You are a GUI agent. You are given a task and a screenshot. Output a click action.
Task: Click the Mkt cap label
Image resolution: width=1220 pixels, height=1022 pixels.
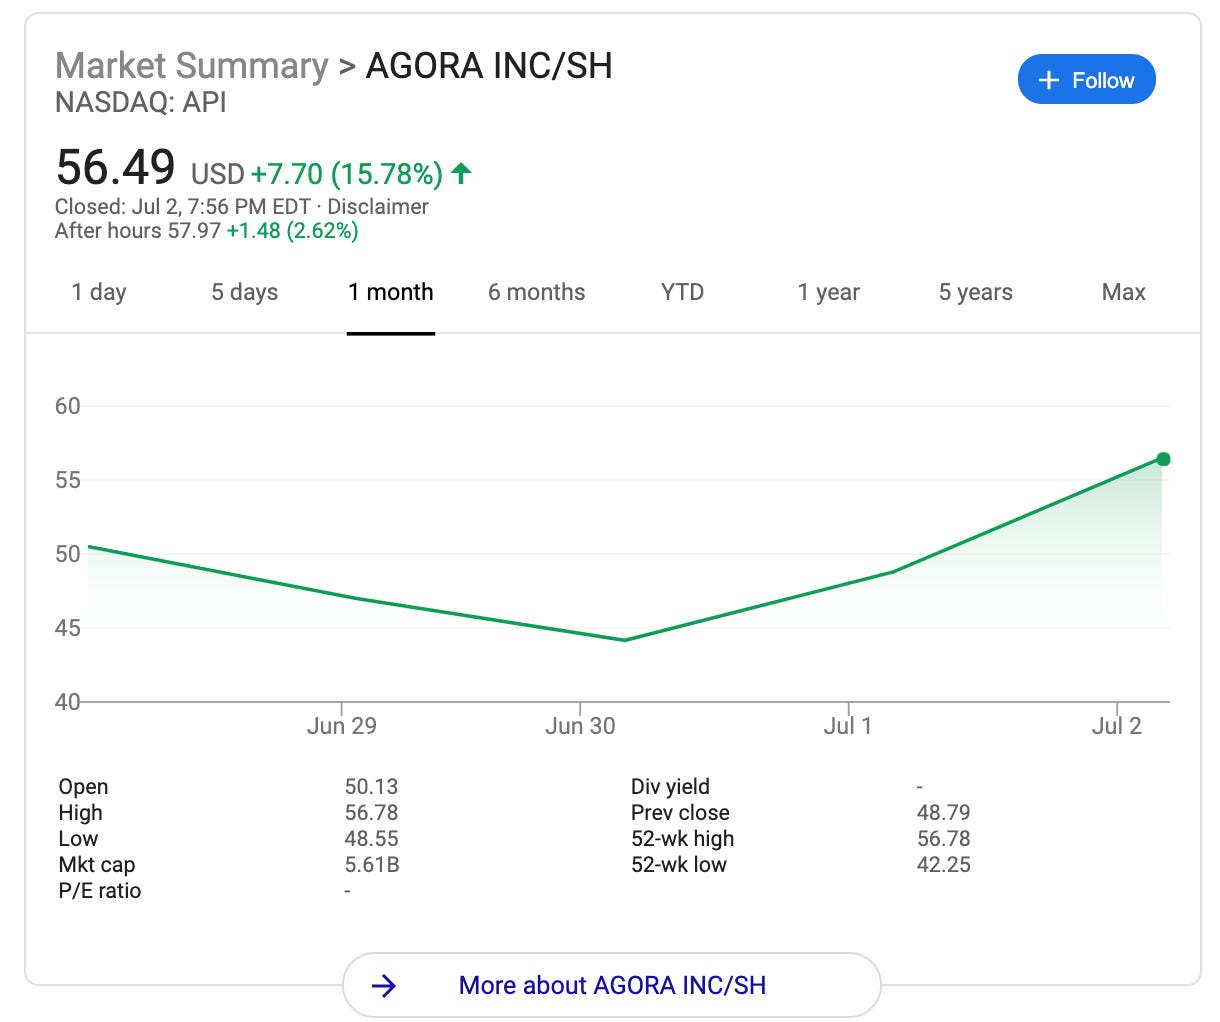click(97, 865)
